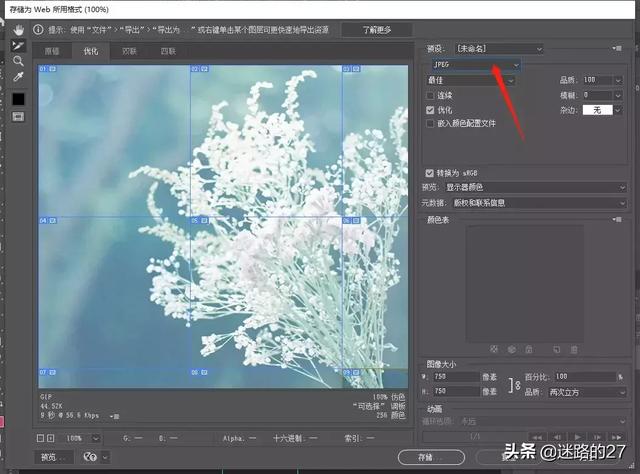
Task: Select the Slice Select tool
Action: pyautogui.click(x=17, y=45)
